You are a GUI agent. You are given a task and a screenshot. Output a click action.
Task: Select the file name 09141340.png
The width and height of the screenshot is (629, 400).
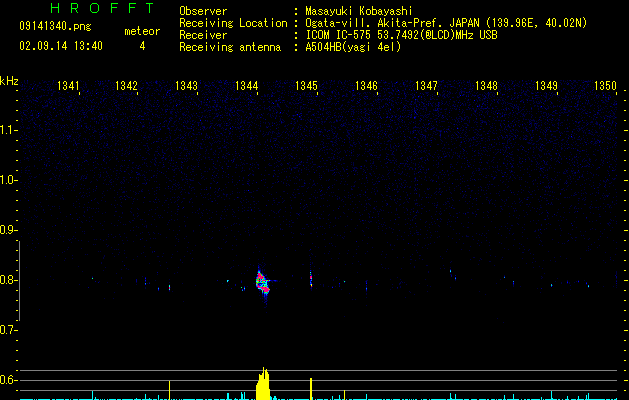(x=55, y=26)
